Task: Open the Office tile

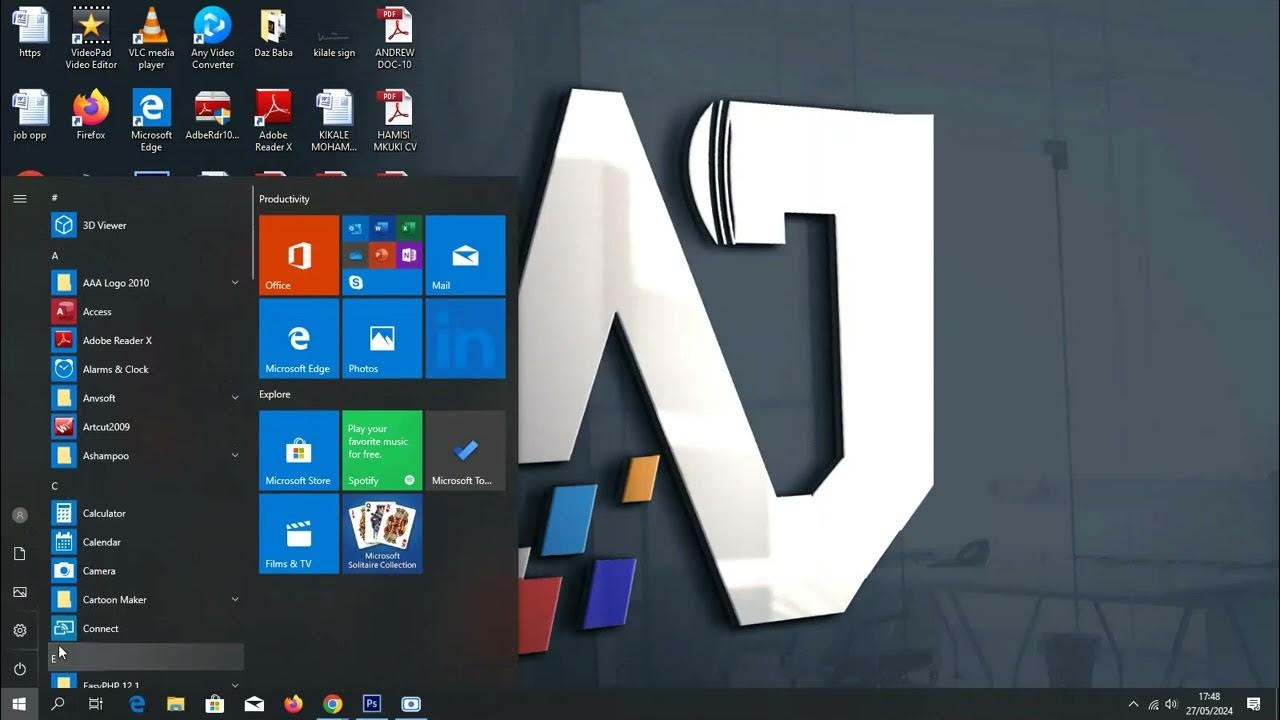Action: pyautogui.click(x=299, y=255)
